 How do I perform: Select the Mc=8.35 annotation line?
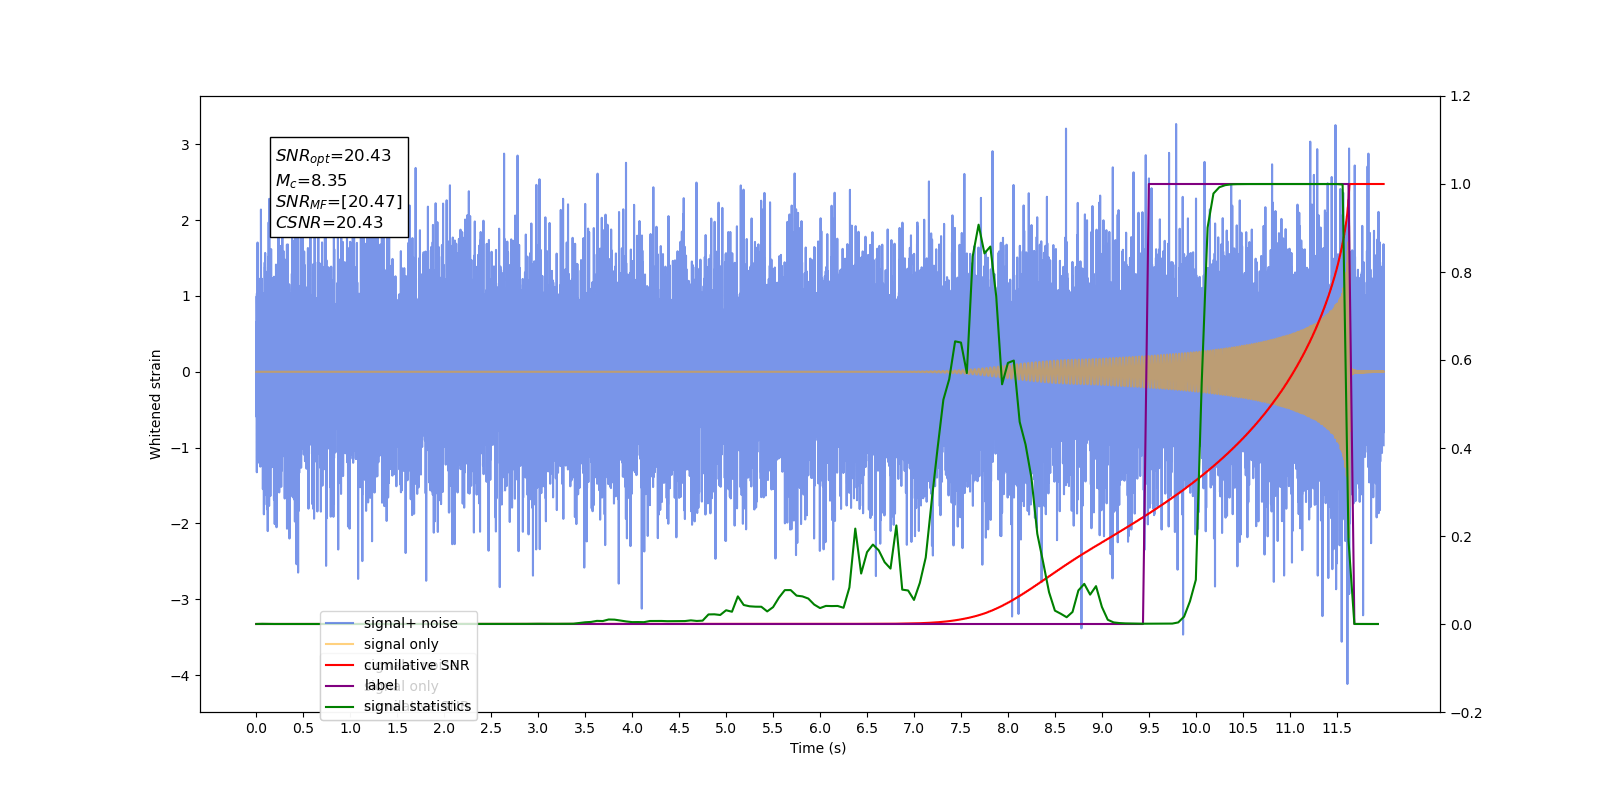tap(312, 180)
